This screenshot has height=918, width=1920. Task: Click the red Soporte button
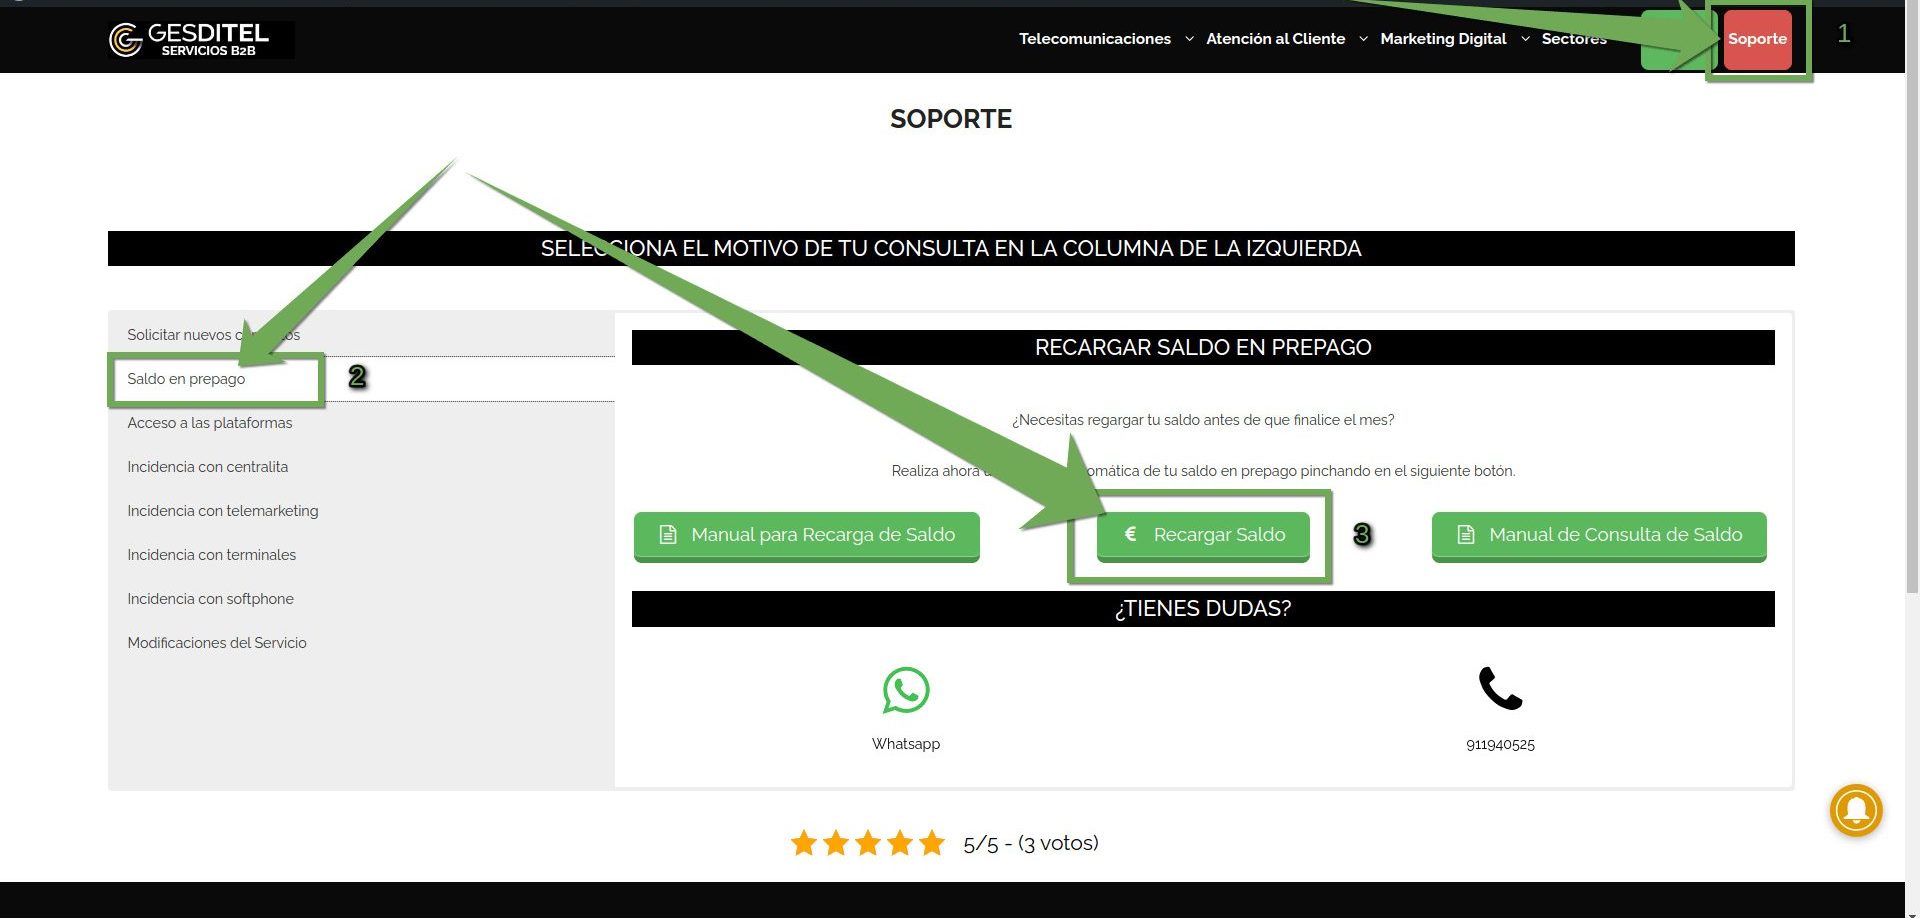coord(1757,39)
